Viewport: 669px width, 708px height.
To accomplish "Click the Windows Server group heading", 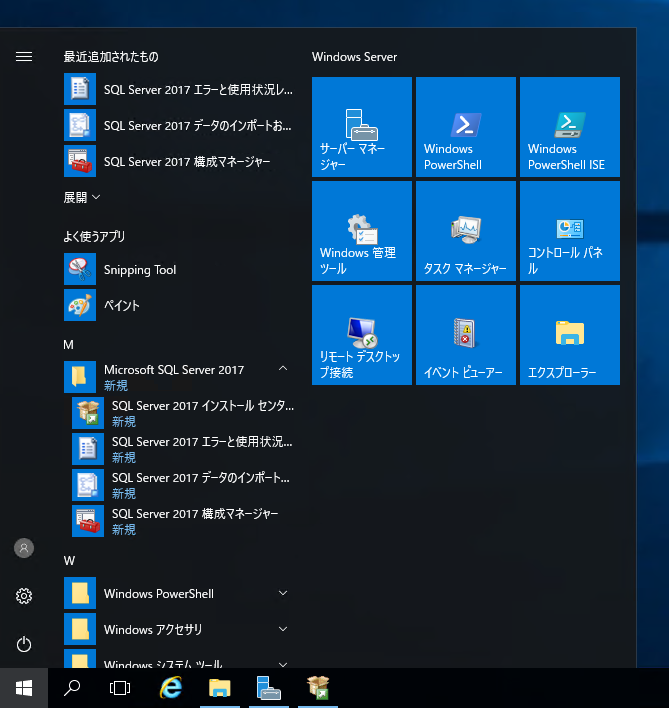I will pos(354,57).
